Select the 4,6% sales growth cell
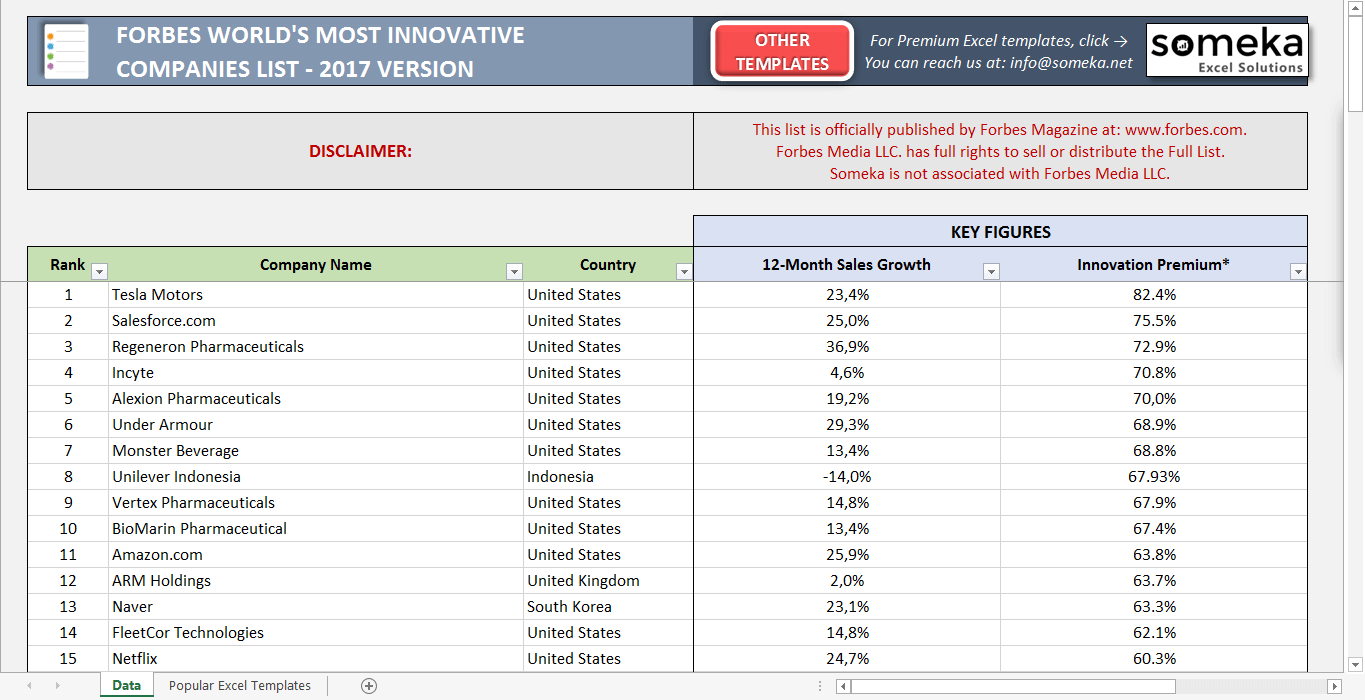1365x700 pixels. (x=847, y=373)
